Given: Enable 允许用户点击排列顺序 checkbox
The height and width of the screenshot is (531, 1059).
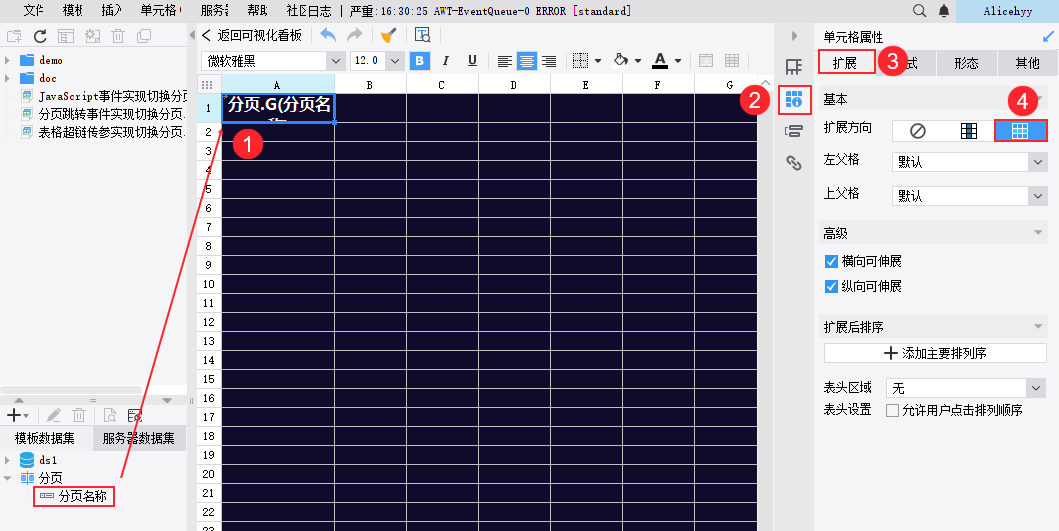Looking at the screenshot, I should (892, 410).
